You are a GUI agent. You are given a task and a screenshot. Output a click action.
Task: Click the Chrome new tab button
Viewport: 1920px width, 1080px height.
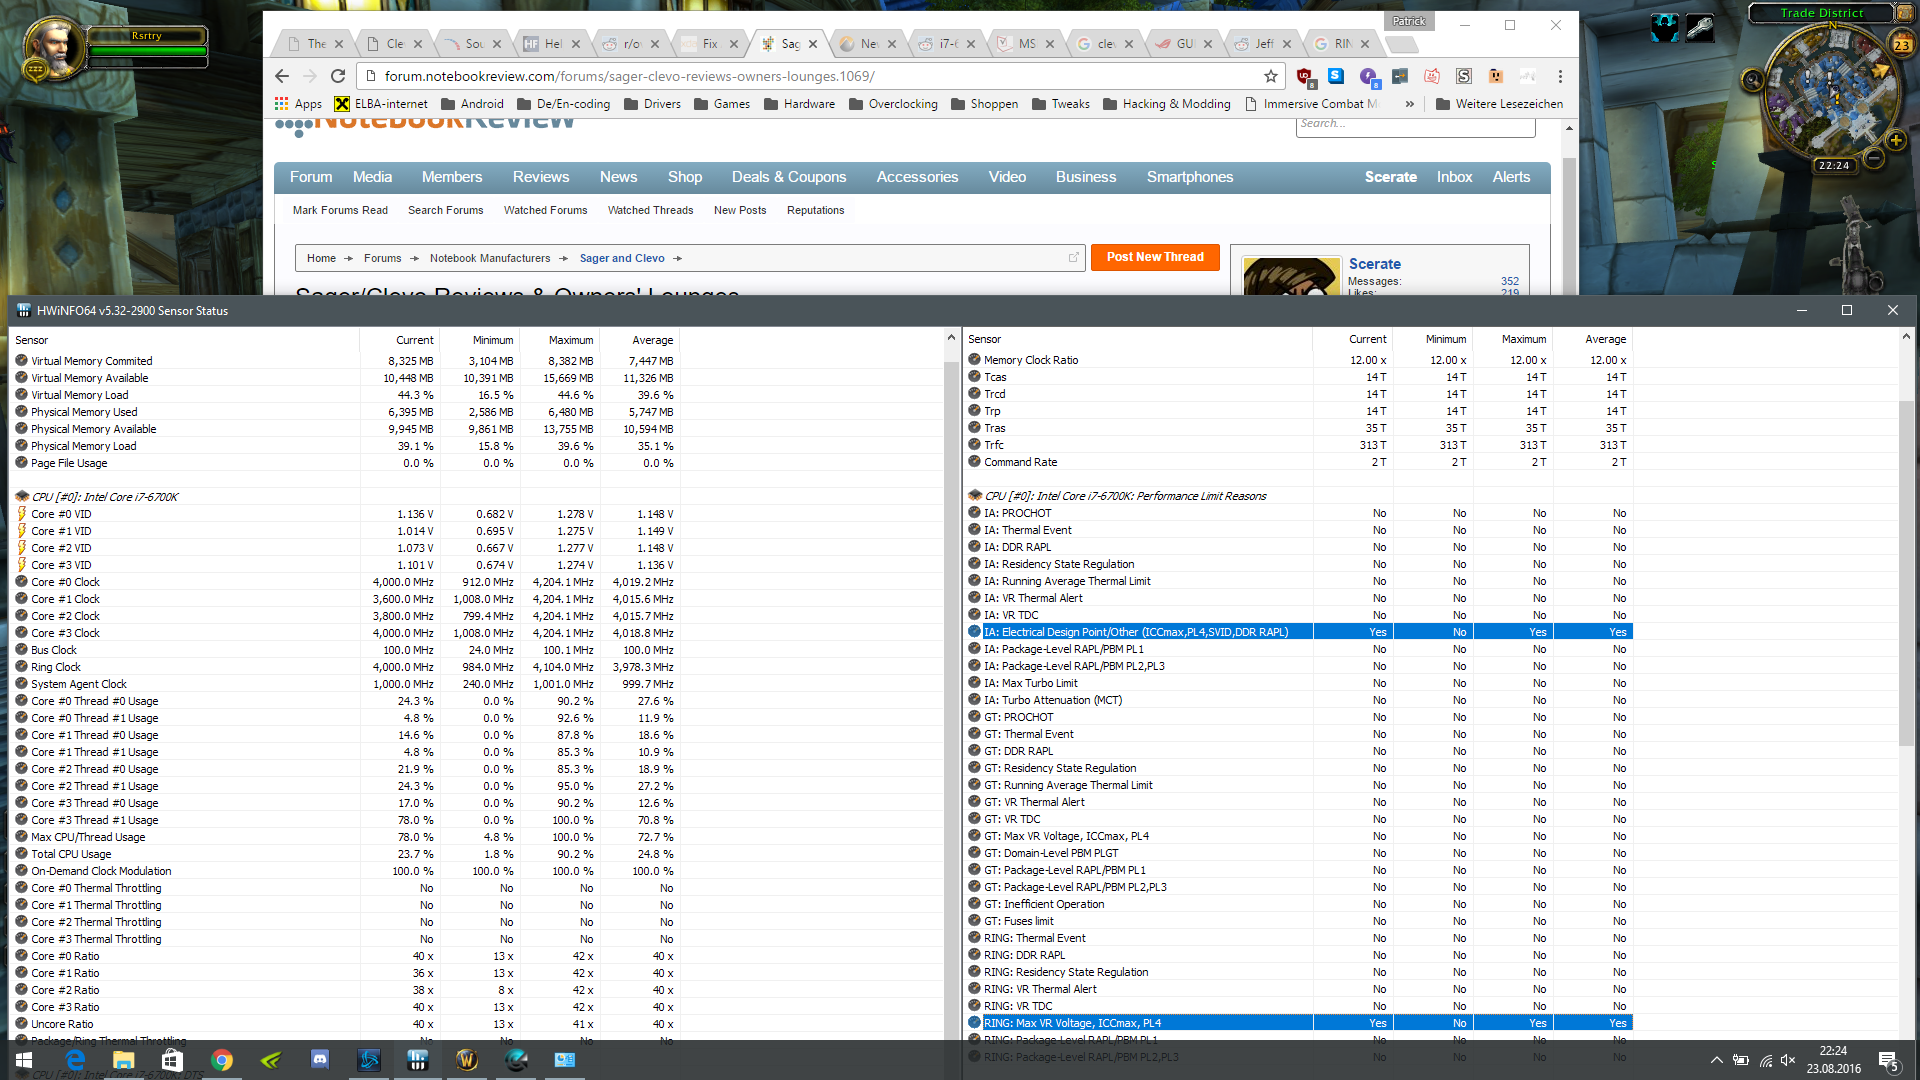[1402, 44]
